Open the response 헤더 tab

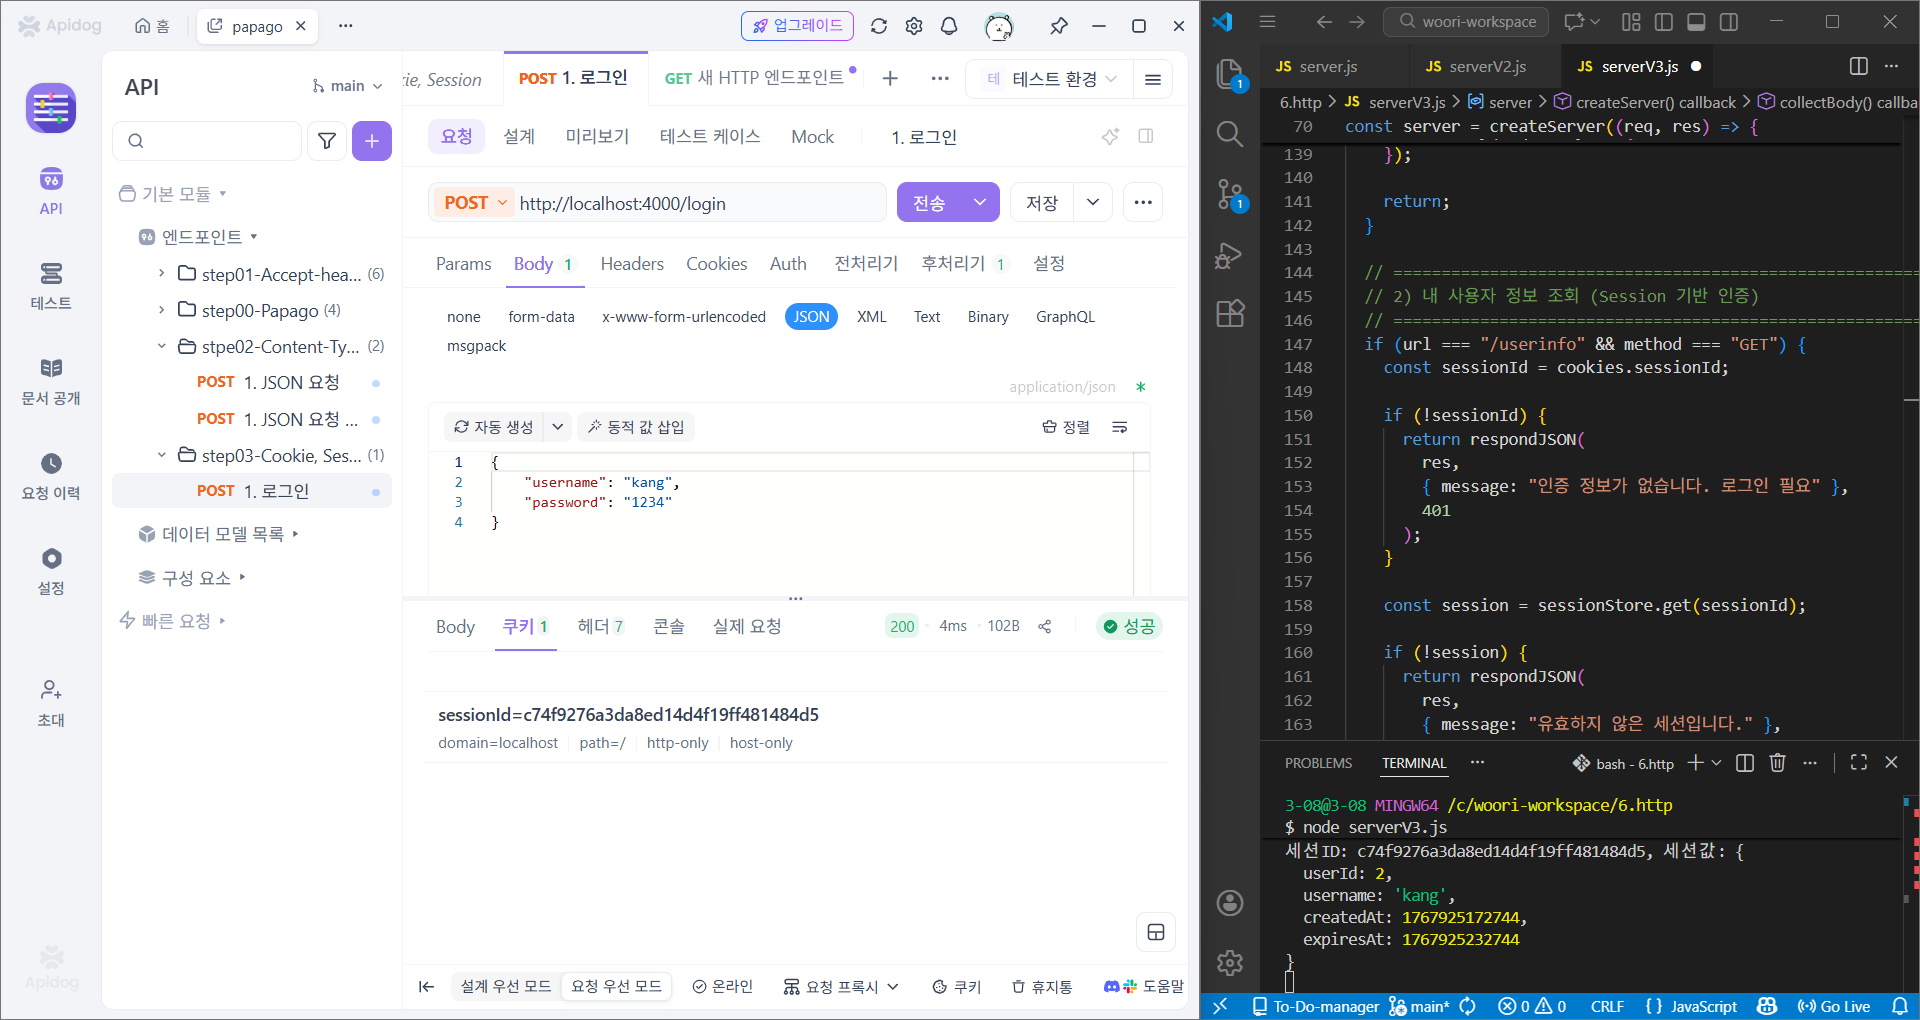pos(601,626)
